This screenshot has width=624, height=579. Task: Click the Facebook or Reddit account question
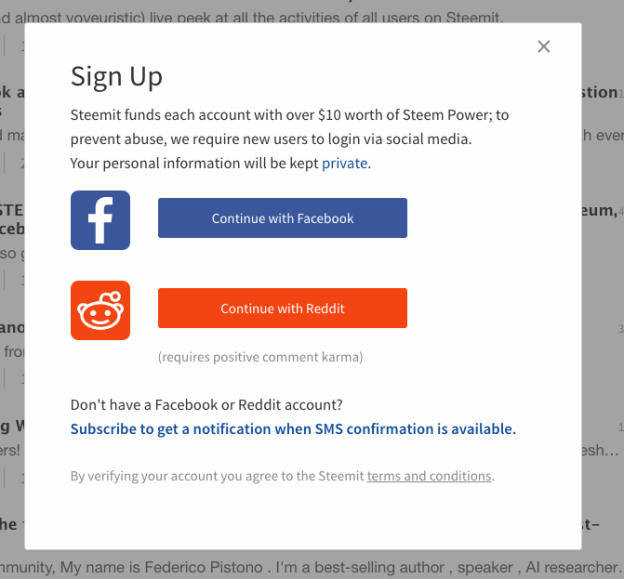click(x=207, y=405)
